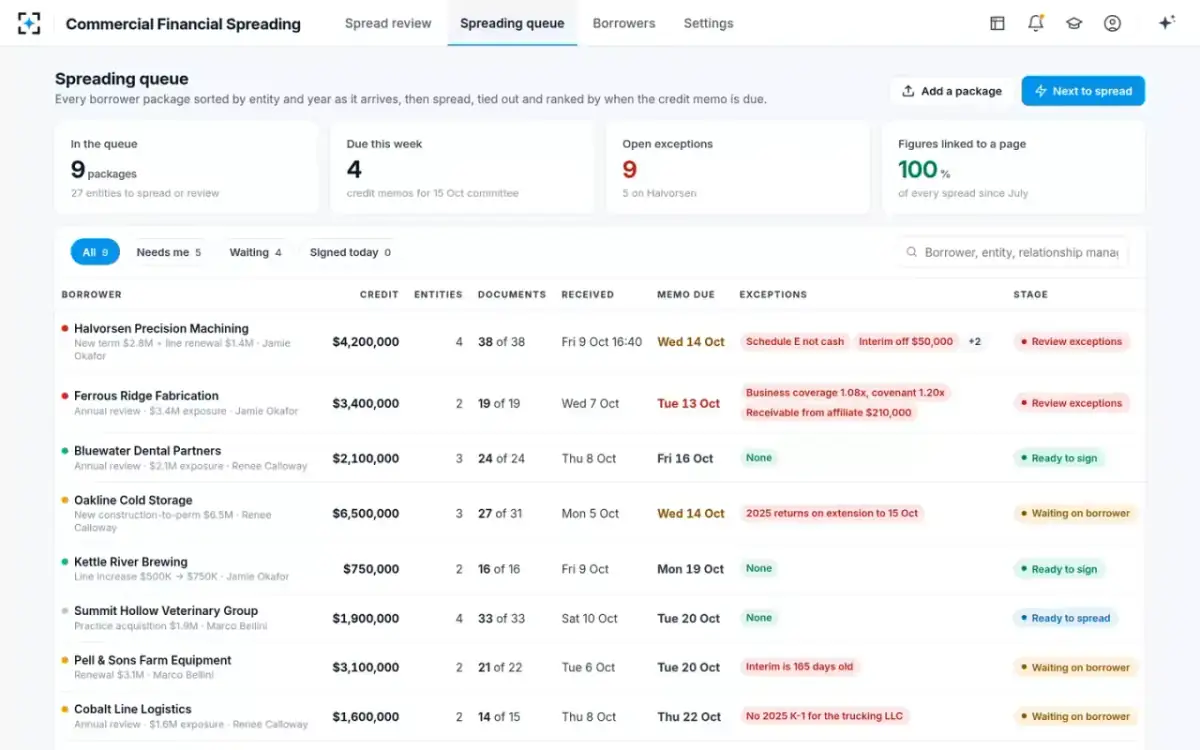
Task: Sort by the Received column header
Action: (x=588, y=295)
